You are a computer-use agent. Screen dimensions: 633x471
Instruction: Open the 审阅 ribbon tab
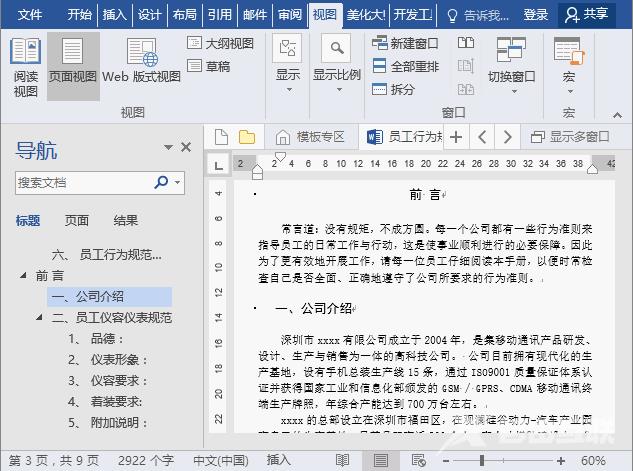point(290,15)
